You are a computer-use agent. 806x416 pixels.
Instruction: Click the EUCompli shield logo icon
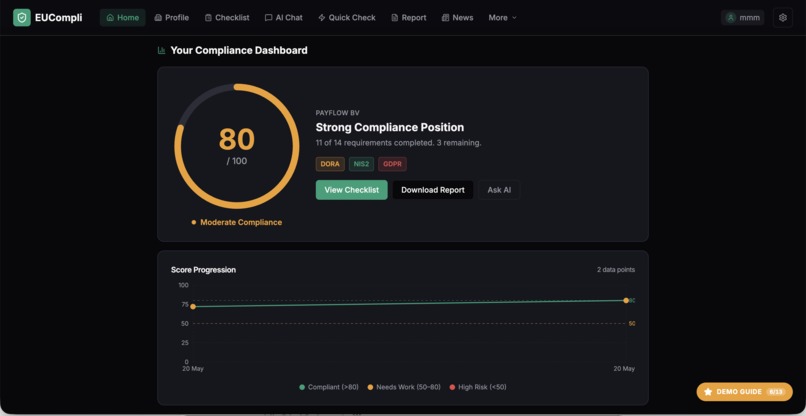(x=22, y=17)
